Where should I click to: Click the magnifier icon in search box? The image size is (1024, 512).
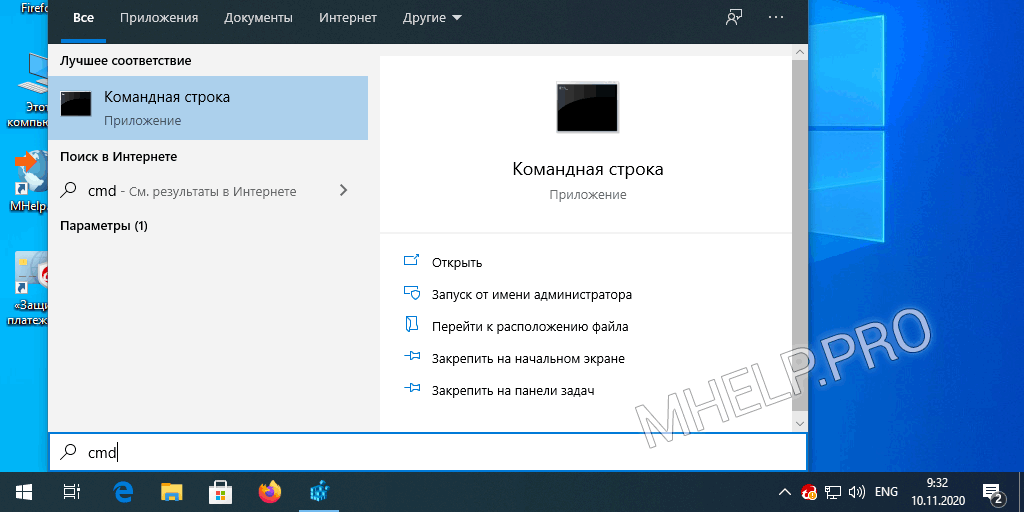(69, 452)
